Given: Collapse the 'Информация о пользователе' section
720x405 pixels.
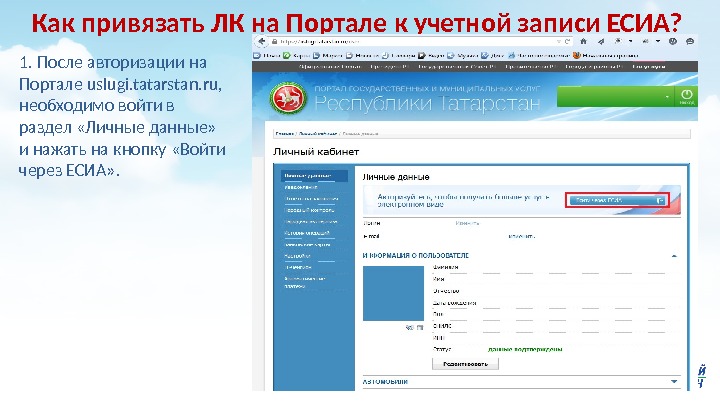Looking at the screenshot, I should tap(674, 256).
